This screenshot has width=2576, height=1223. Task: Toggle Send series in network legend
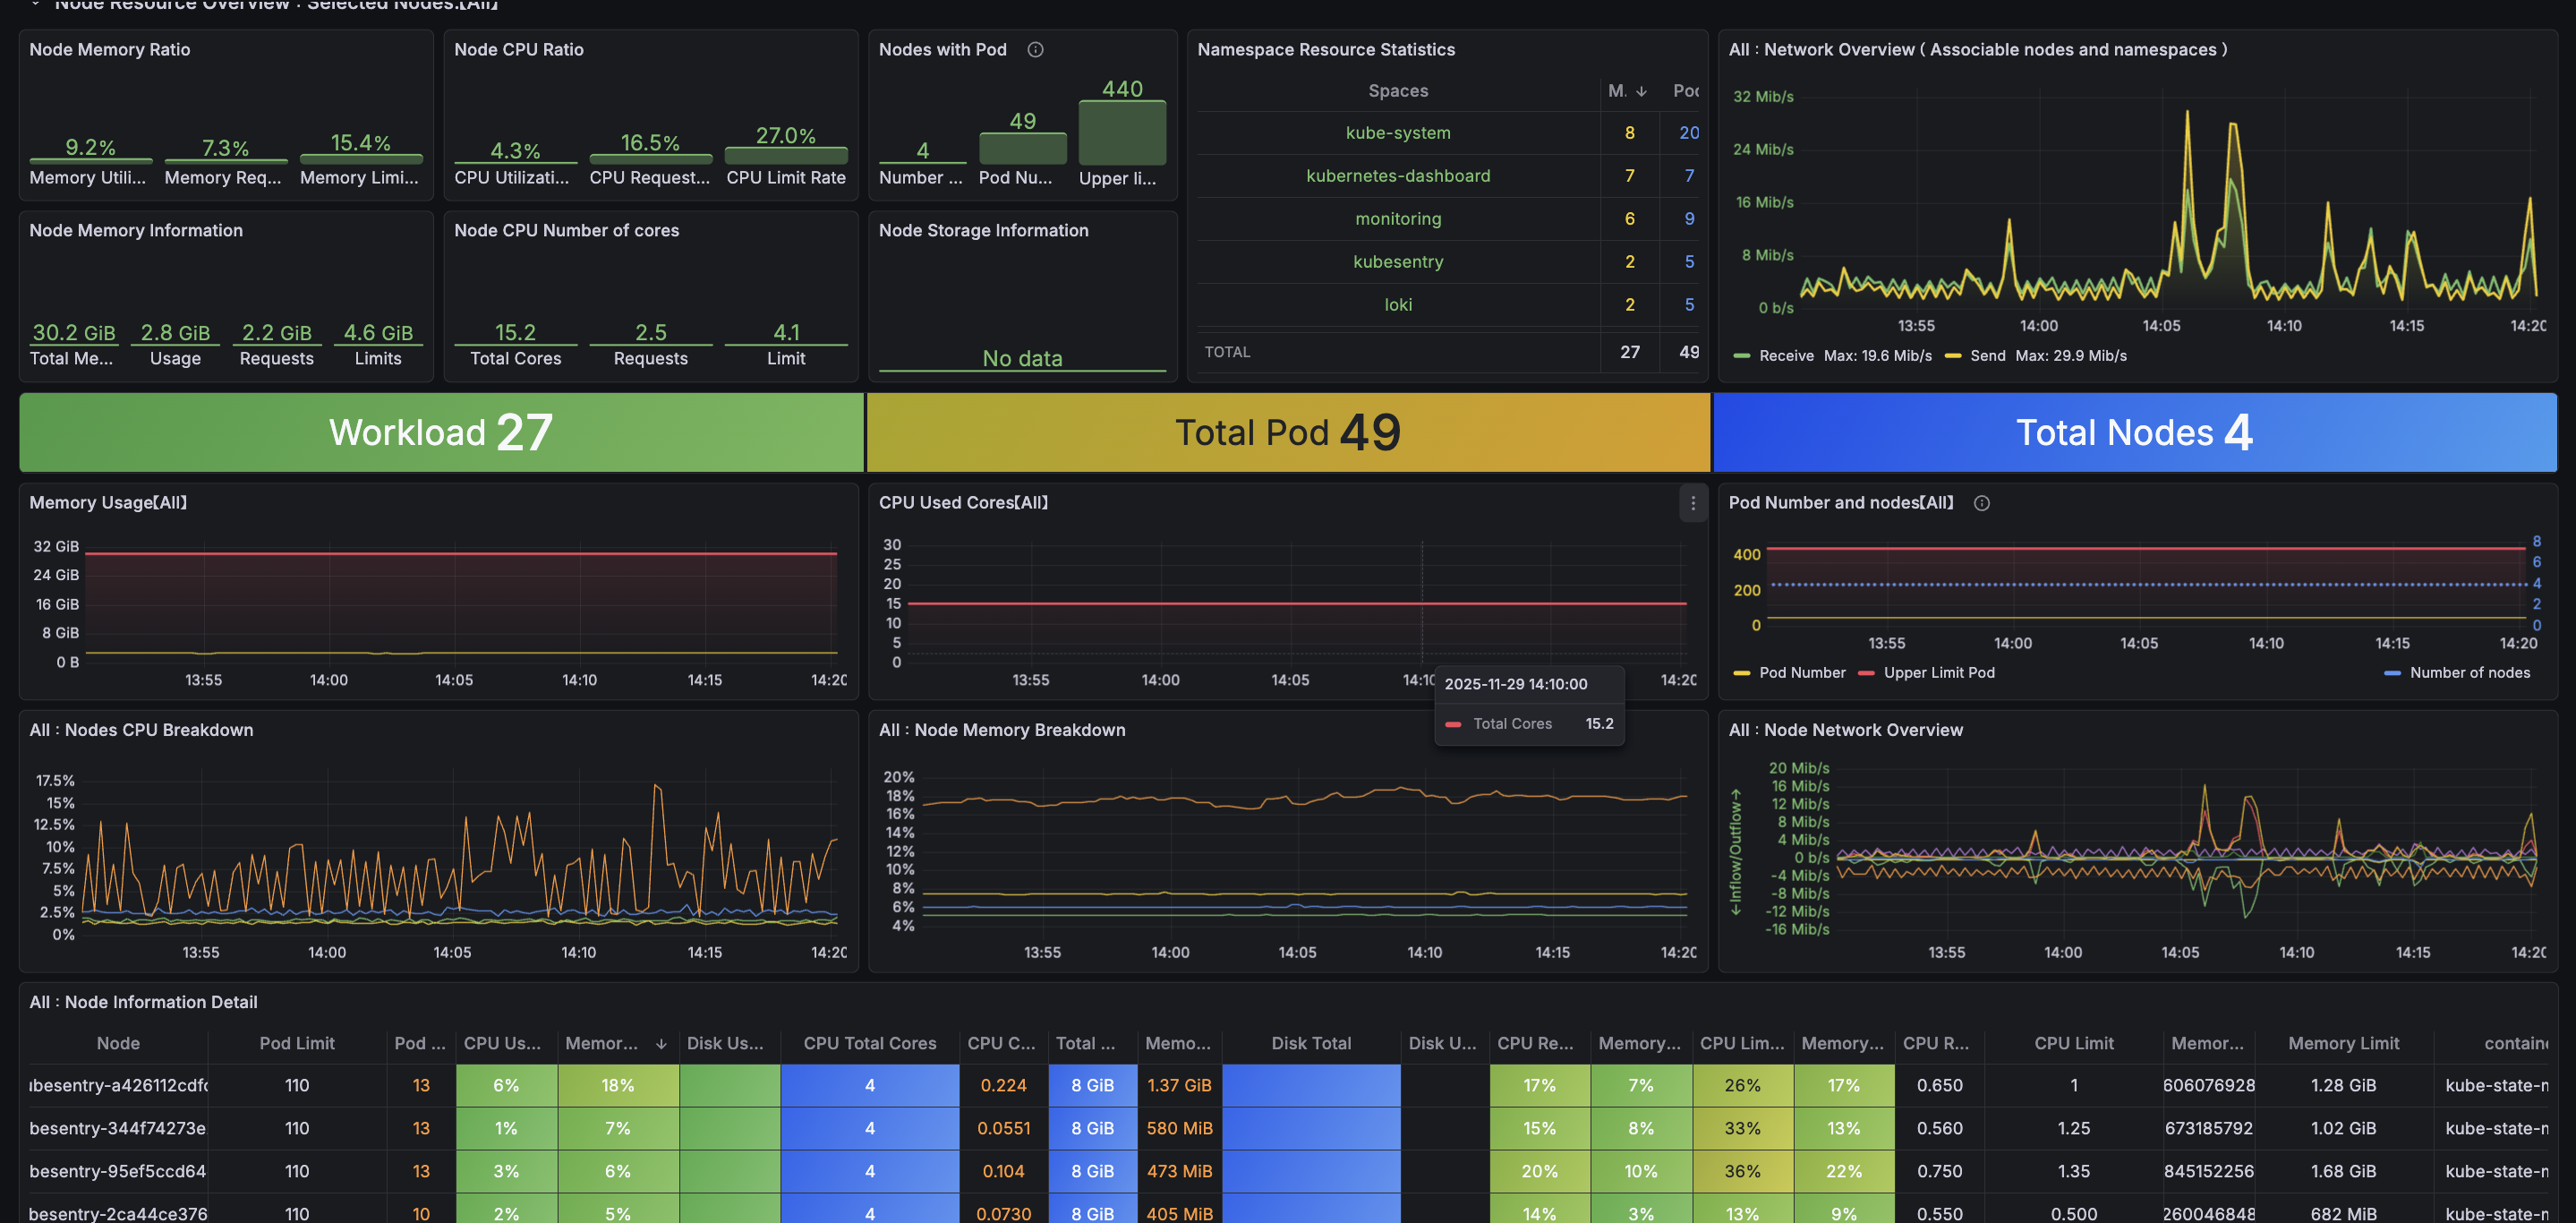pos(1987,356)
